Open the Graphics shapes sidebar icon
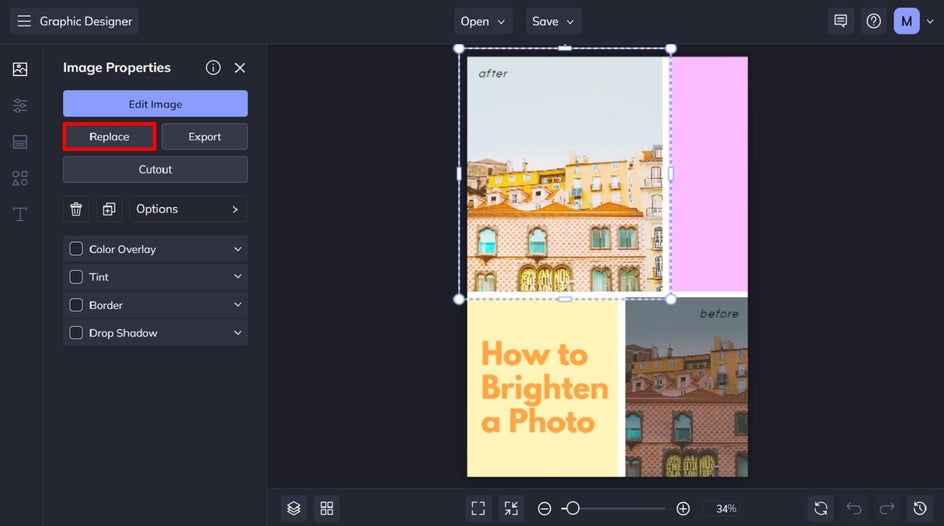 pyautogui.click(x=20, y=178)
